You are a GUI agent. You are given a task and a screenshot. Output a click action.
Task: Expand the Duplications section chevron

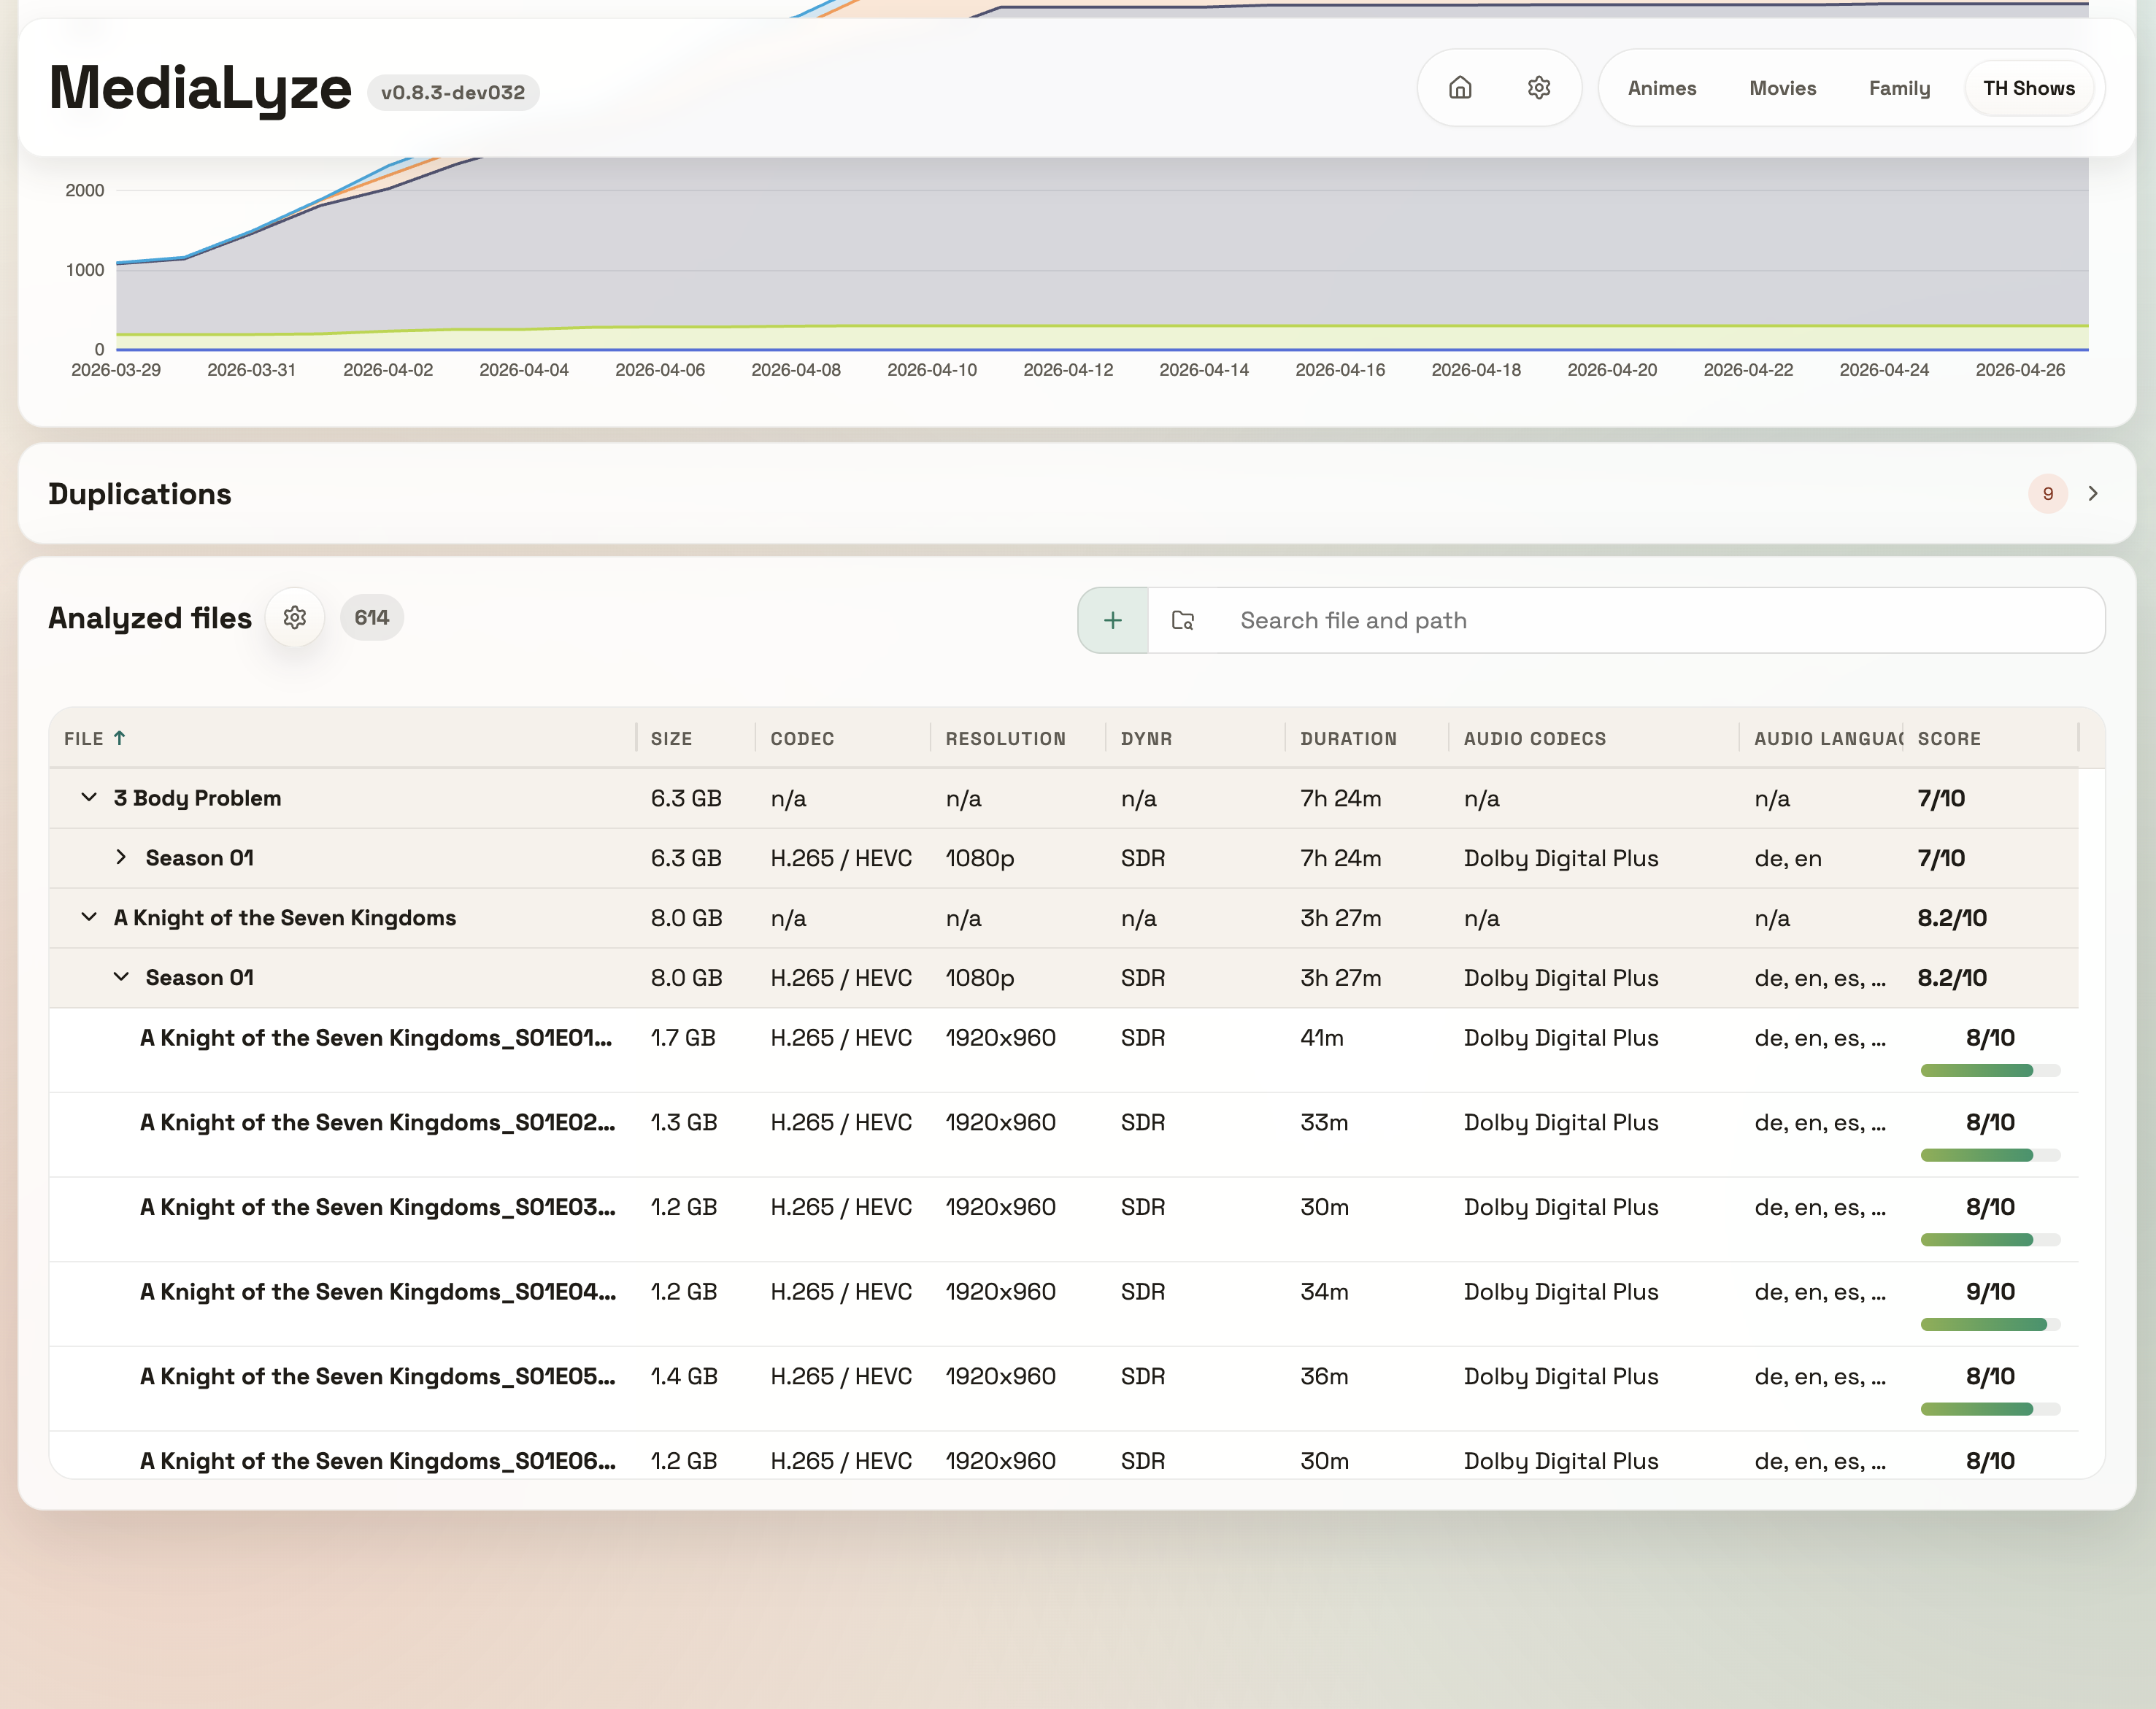(x=2093, y=494)
